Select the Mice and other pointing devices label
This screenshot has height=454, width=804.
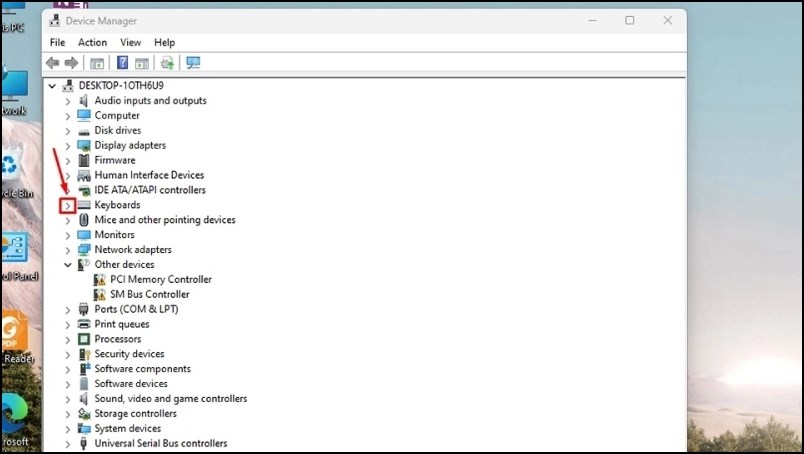(x=165, y=220)
